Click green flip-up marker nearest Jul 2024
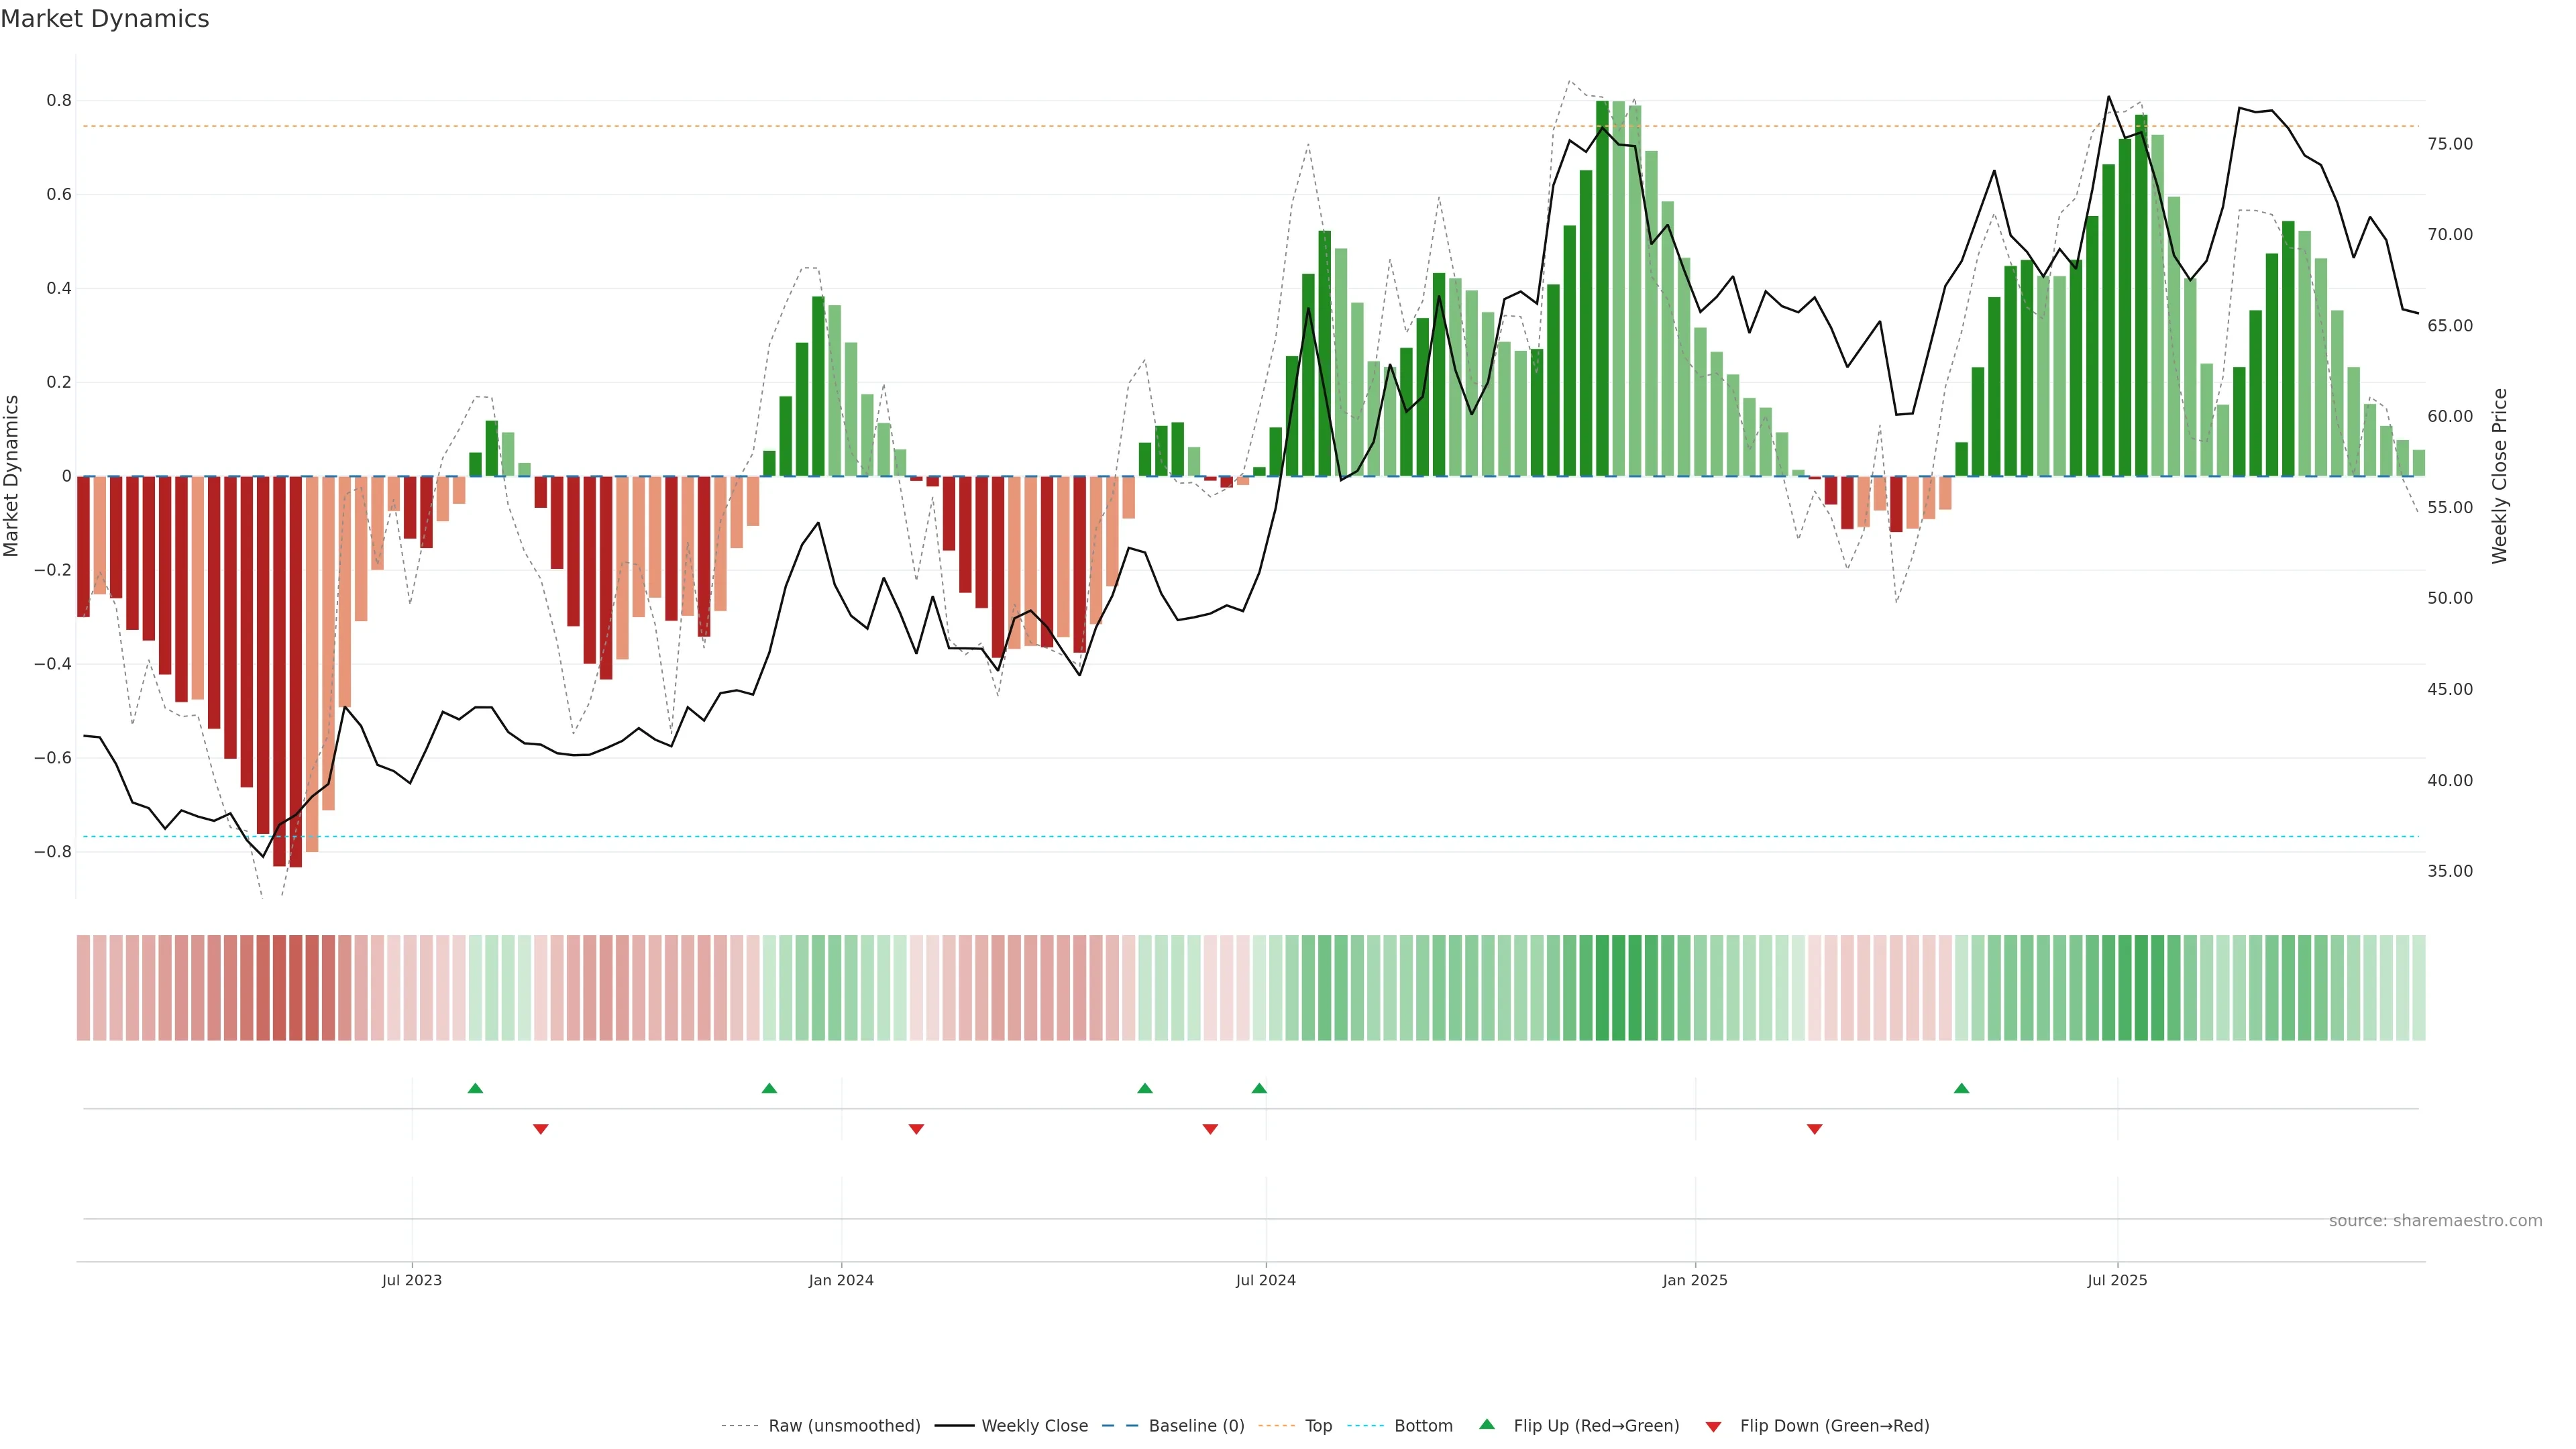The height and width of the screenshot is (1449, 2576). 1259,1088
